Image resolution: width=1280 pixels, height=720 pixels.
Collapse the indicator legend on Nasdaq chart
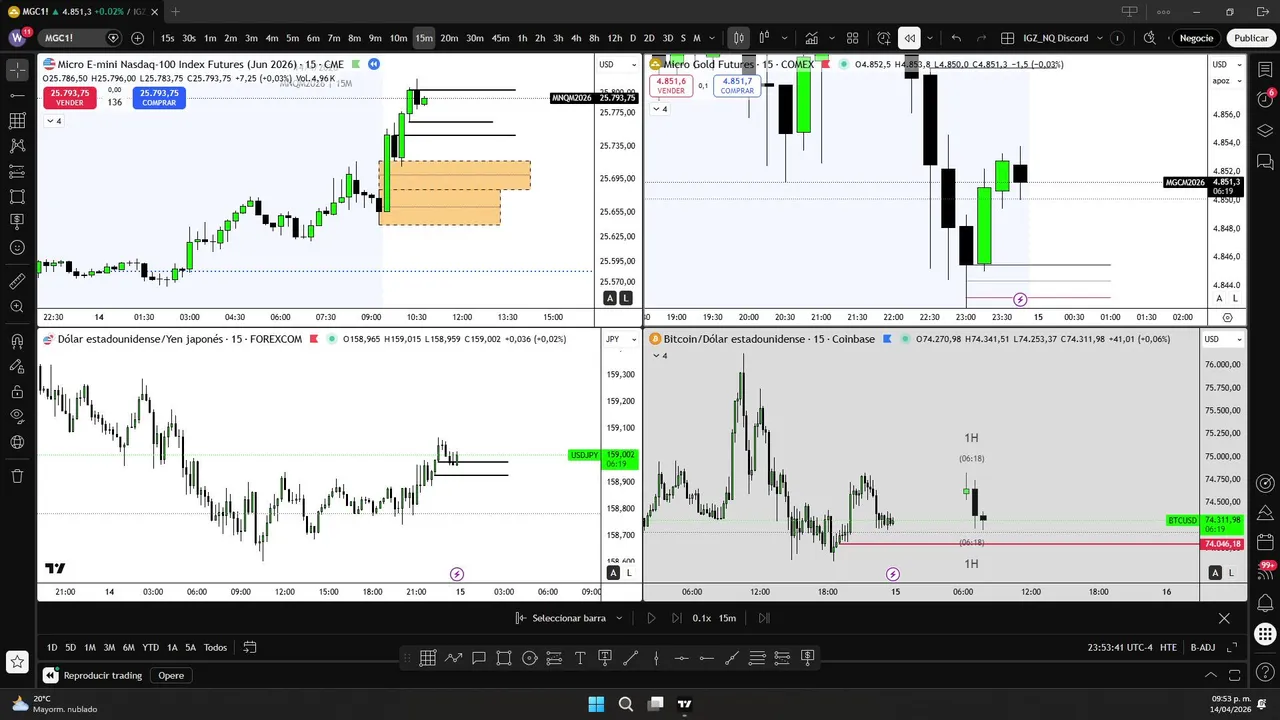[x=54, y=120]
